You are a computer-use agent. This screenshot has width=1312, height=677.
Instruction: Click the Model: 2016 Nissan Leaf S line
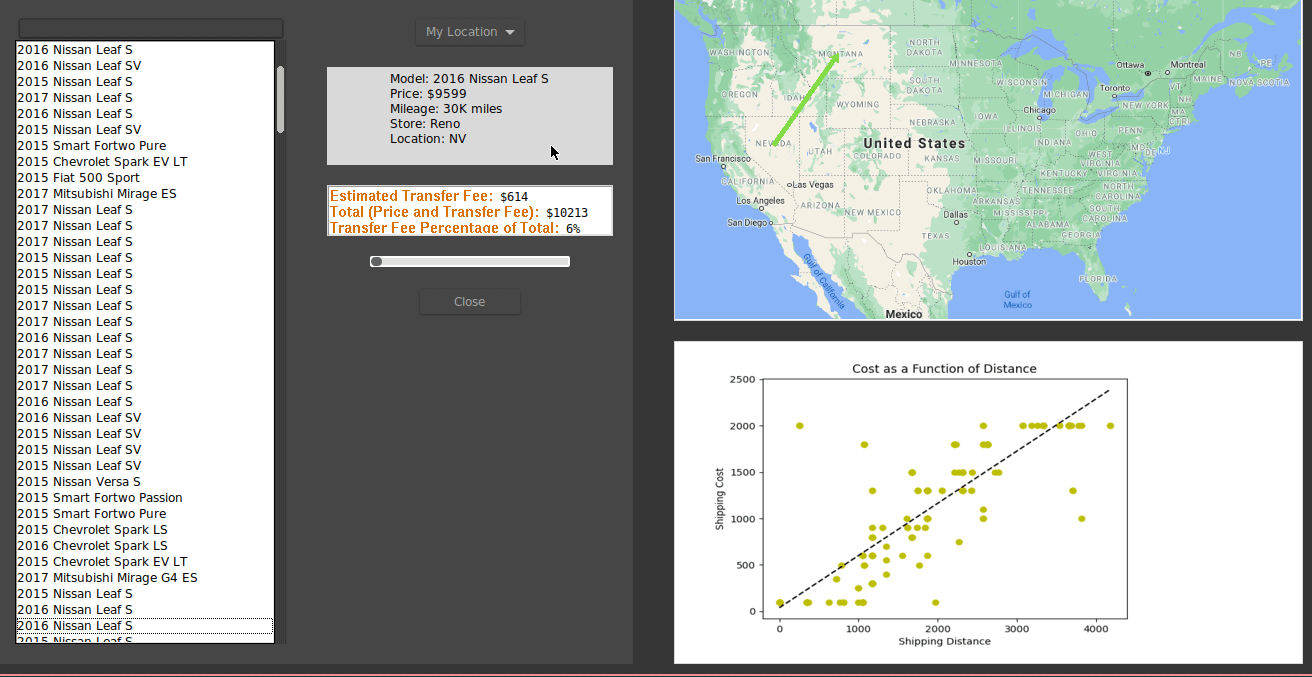coord(469,78)
